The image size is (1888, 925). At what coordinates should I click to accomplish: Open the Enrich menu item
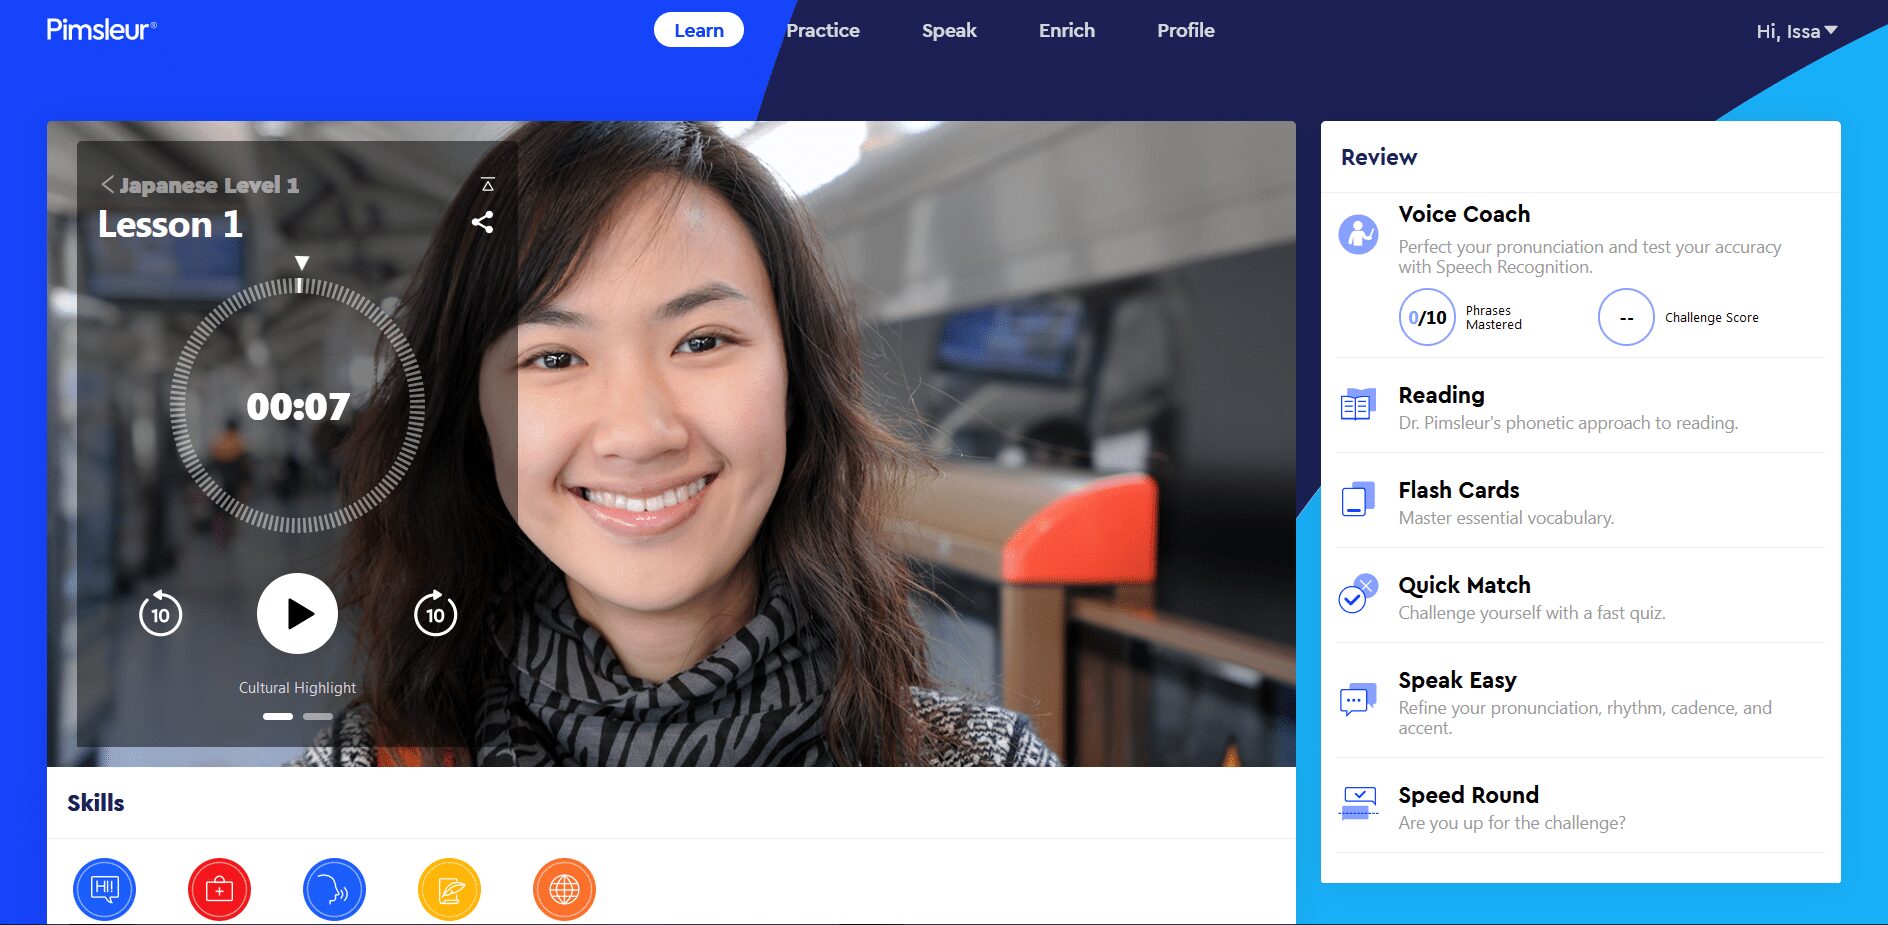click(x=1066, y=30)
